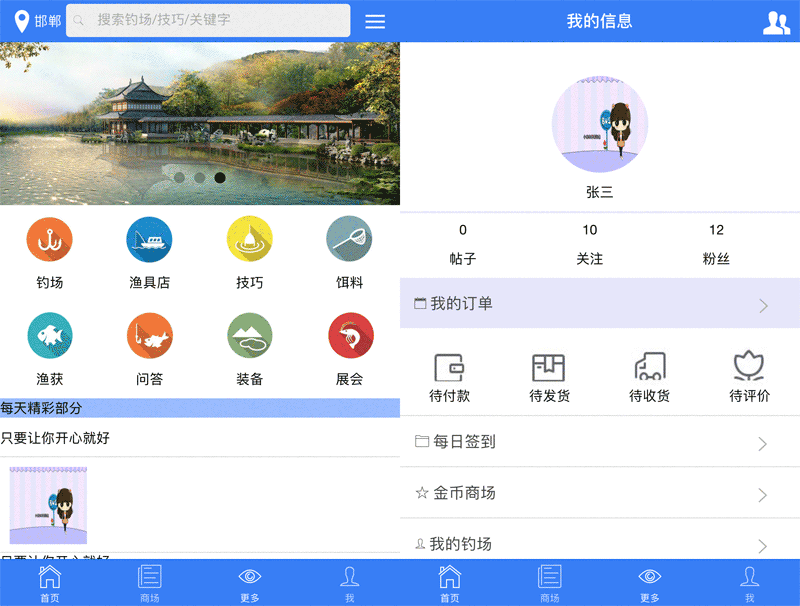Switch to 更多 tab in right bottom bar
800x606 pixels.
[x=650, y=582]
